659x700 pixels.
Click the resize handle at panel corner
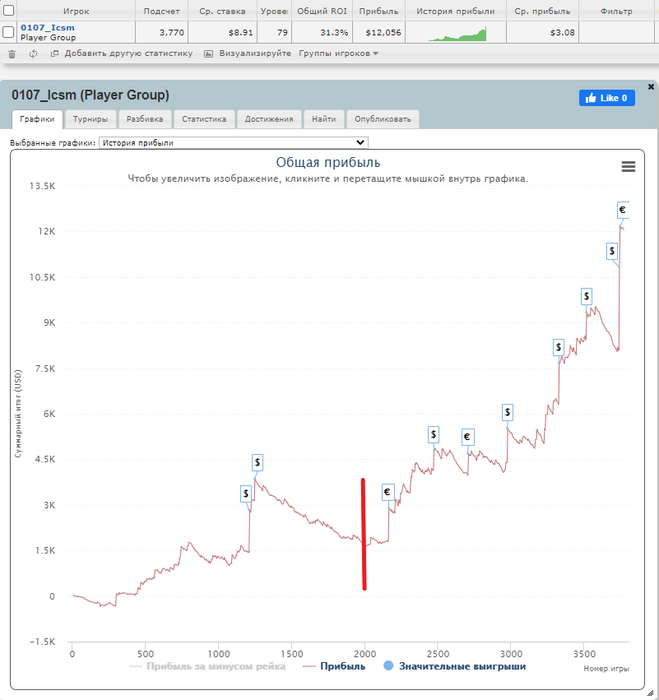pos(650,694)
